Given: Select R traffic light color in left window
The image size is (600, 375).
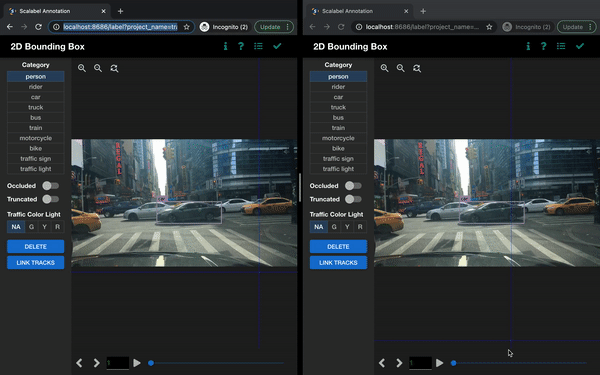Looking at the screenshot, I should point(57,227).
